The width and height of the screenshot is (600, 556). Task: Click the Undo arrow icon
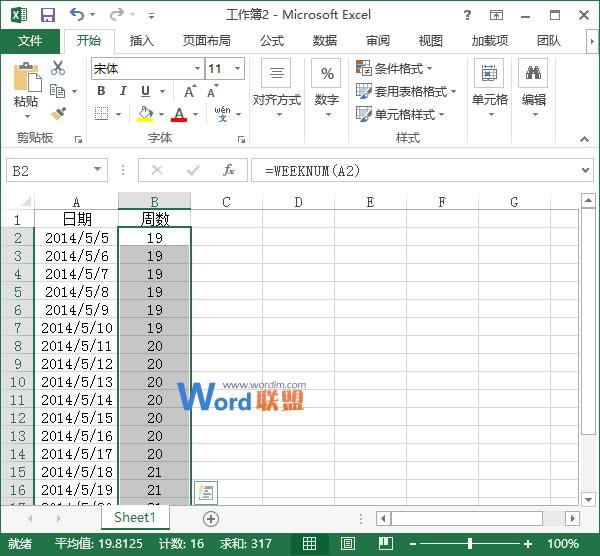click(x=77, y=15)
